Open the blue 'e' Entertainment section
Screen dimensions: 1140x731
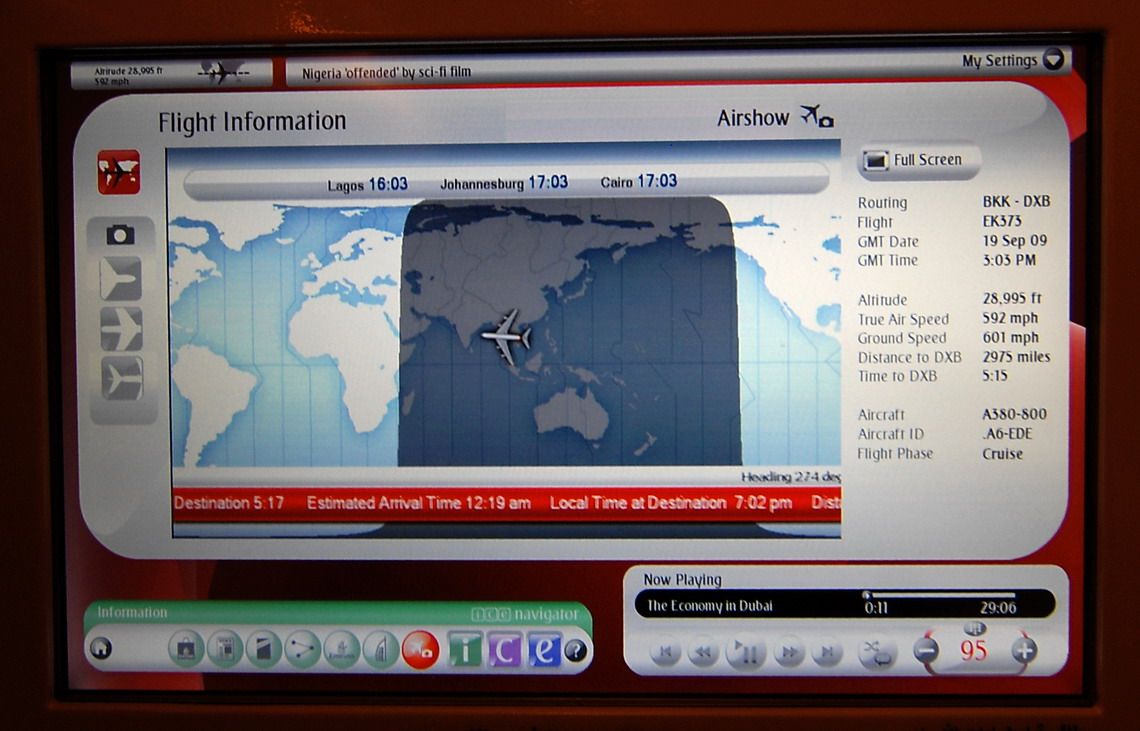pyautogui.click(x=544, y=650)
